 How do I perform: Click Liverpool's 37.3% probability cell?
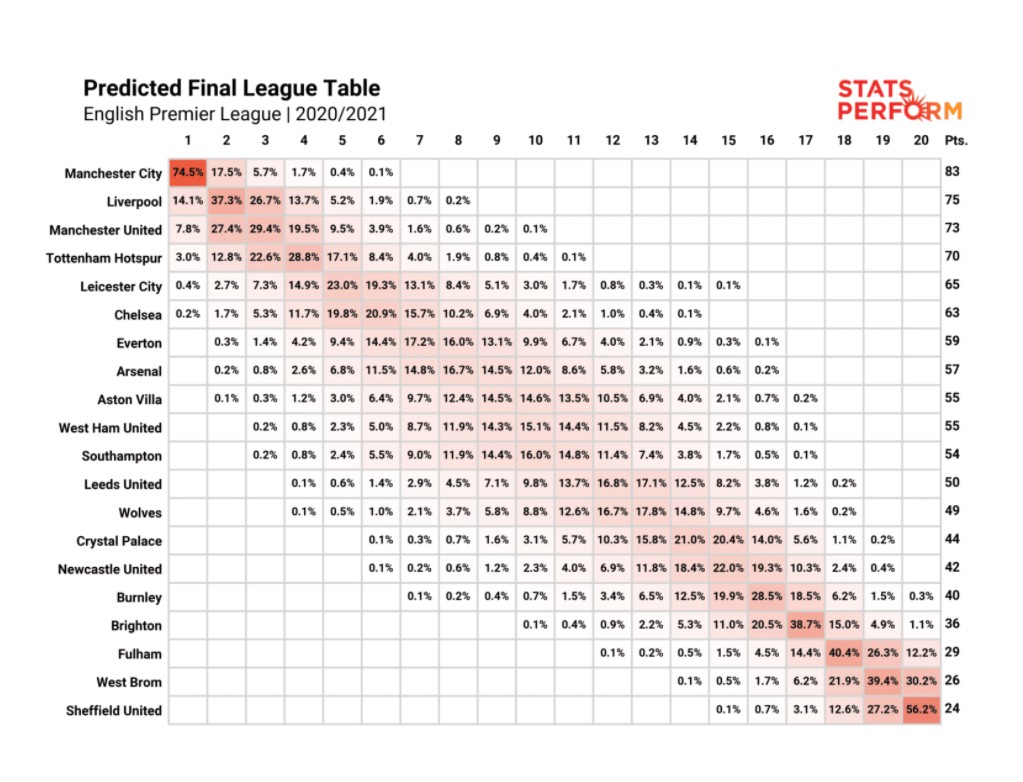[x=226, y=200]
